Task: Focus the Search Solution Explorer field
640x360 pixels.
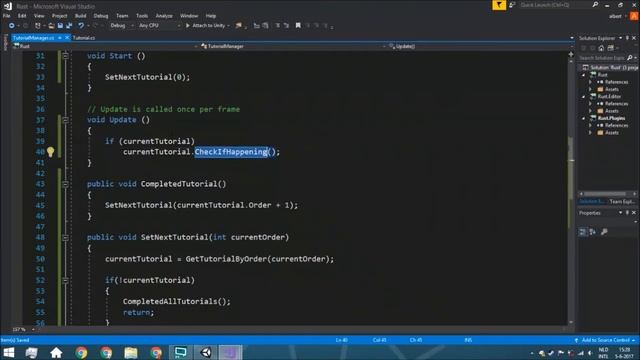Action: [x=602, y=58]
